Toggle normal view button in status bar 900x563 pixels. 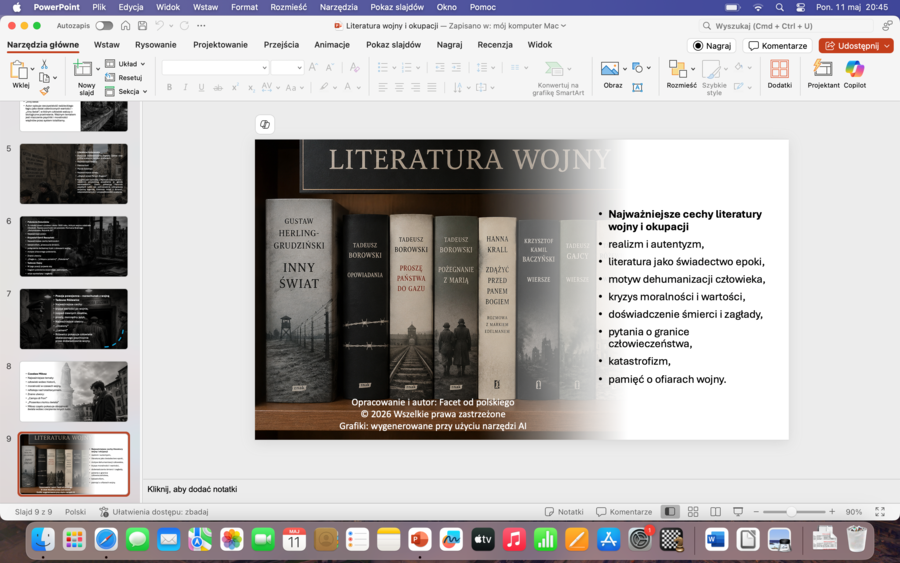tap(670, 511)
